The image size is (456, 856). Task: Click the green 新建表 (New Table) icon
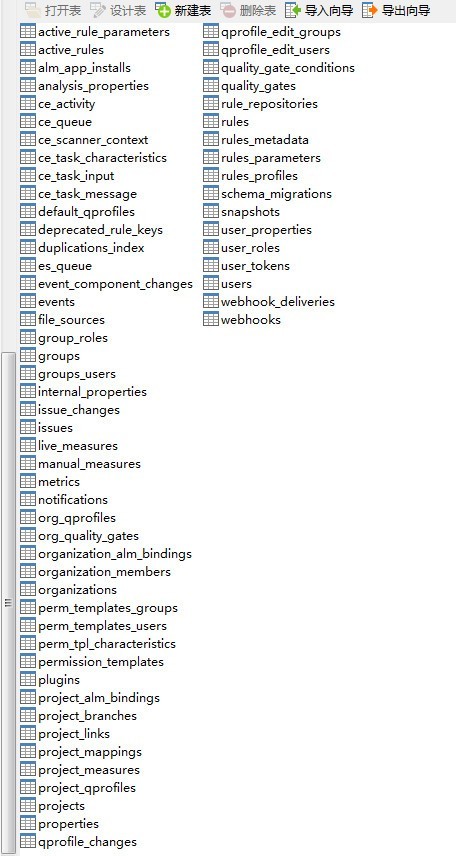click(163, 10)
